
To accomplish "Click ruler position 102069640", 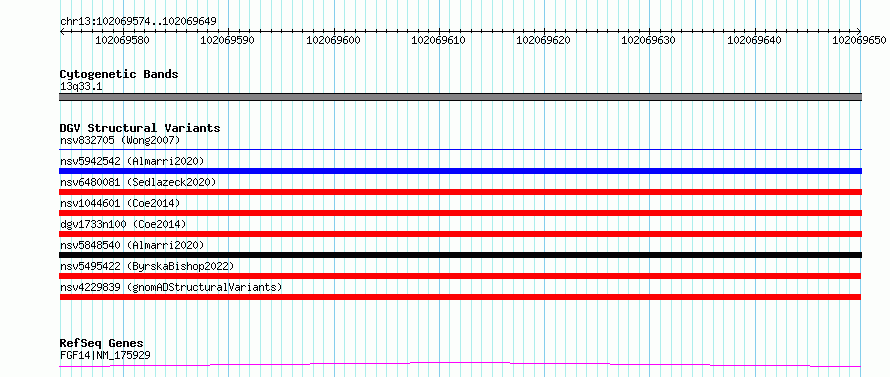I will pos(754,40).
